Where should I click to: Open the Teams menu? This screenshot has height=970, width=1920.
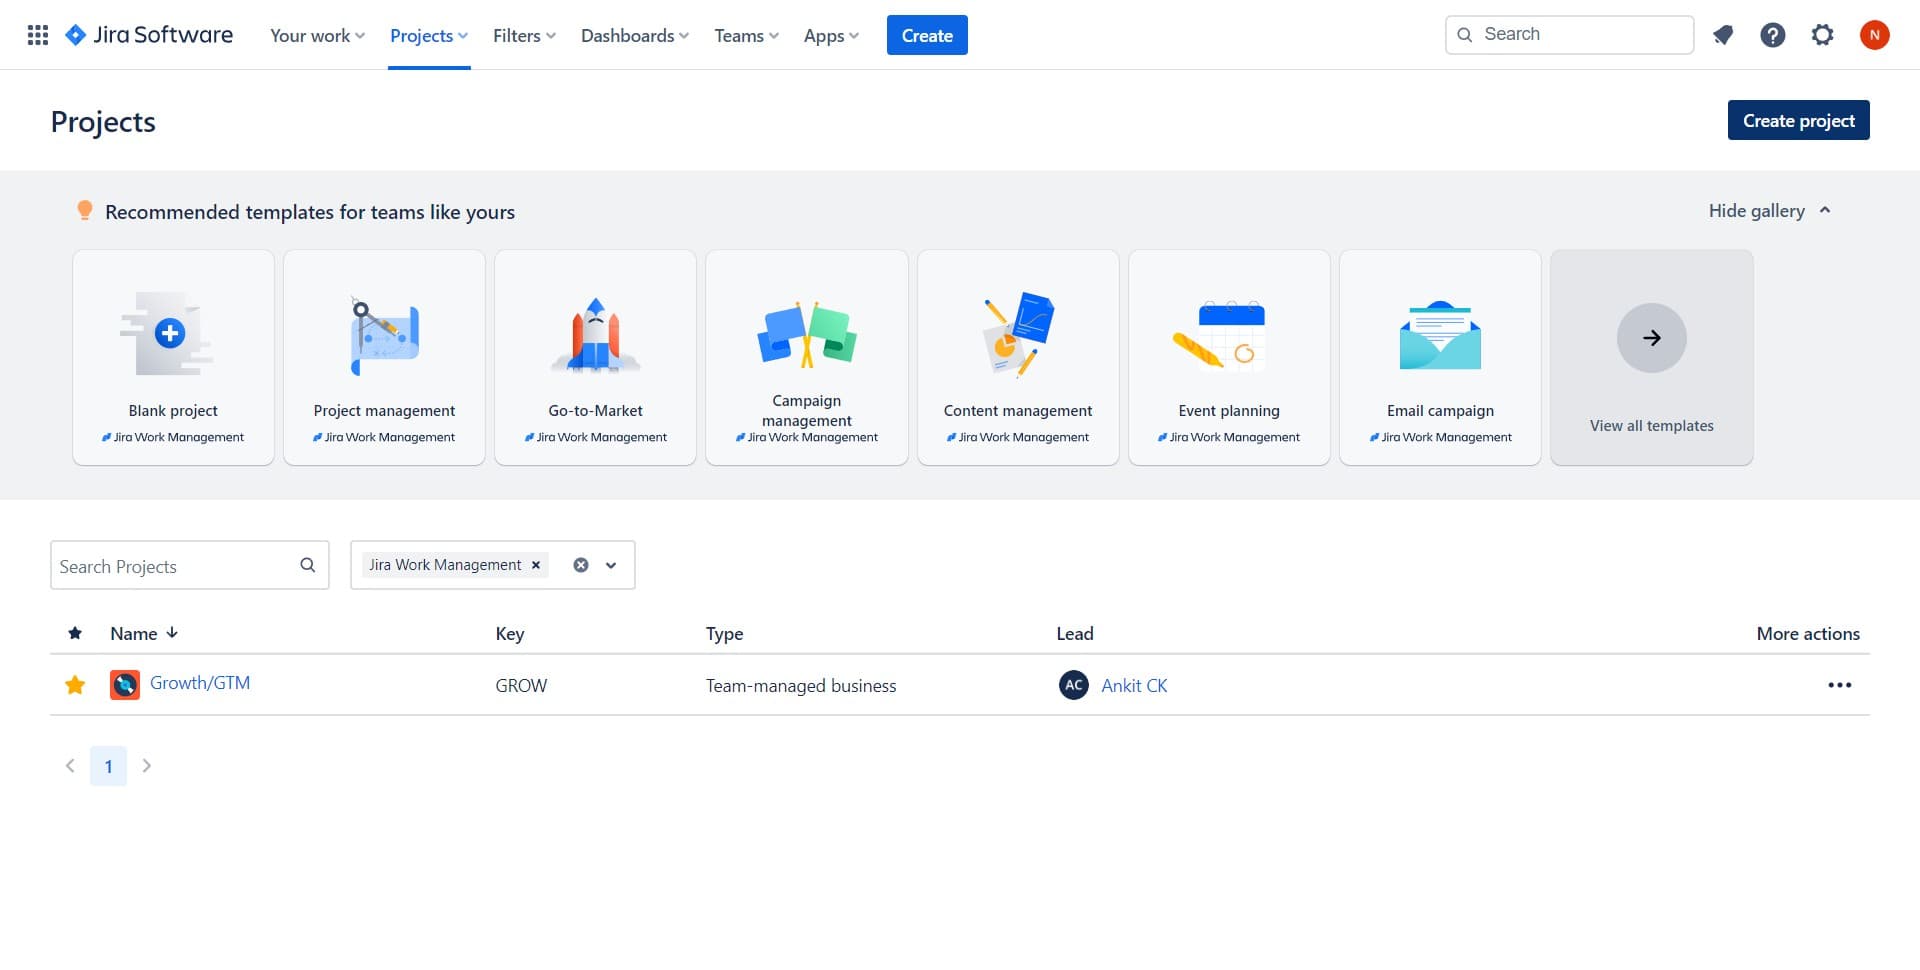click(745, 35)
